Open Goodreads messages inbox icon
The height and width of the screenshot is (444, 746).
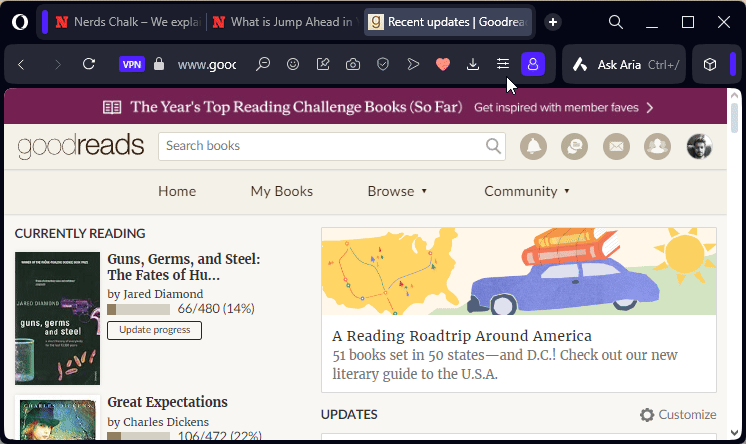[x=616, y=146]
